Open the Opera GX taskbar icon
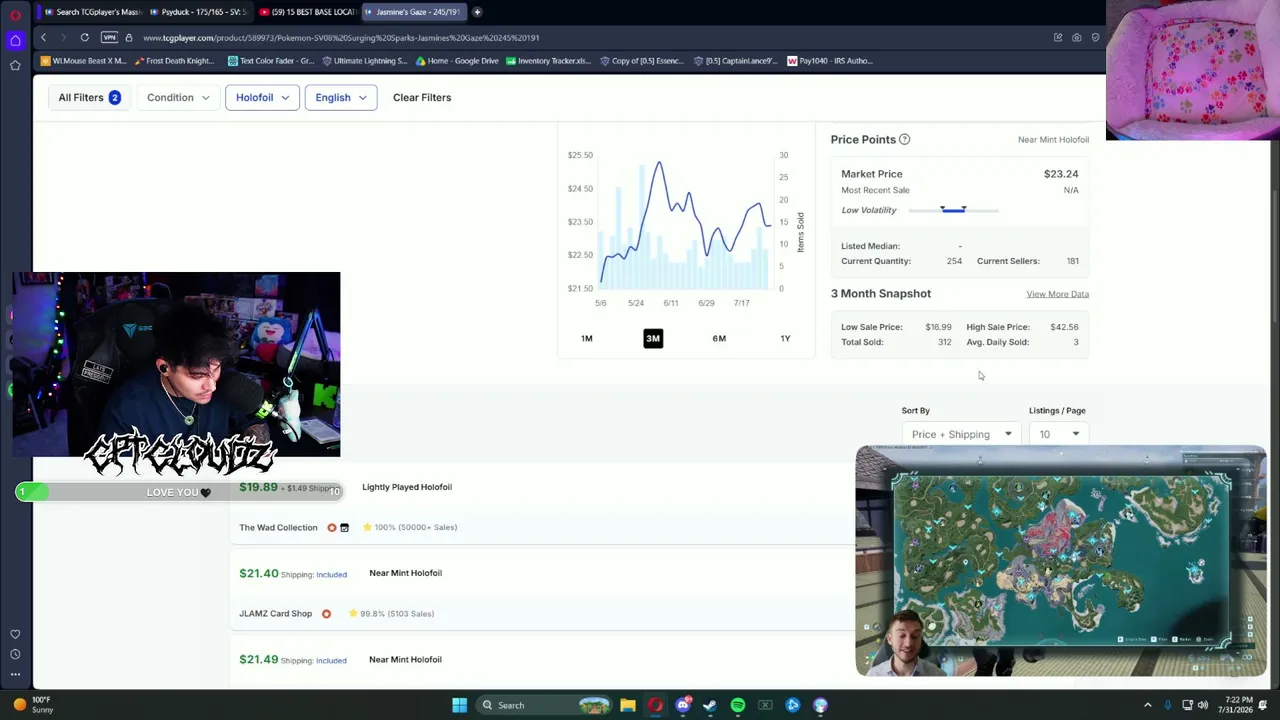Screen dimensions: 1280x720 point(655,705)
